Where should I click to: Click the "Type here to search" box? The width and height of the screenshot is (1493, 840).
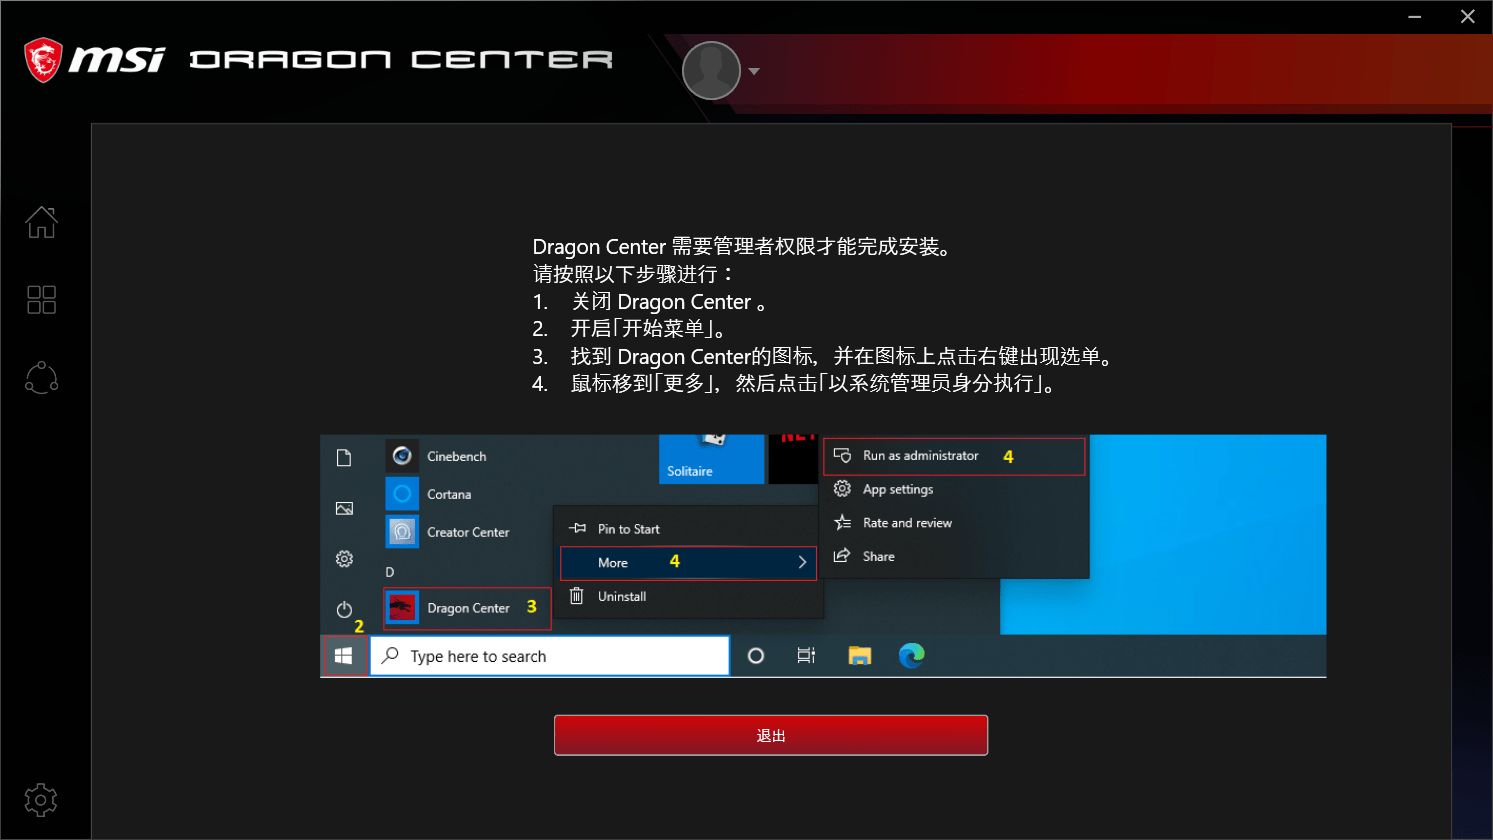pyautogui.click(x=550, y=656)
